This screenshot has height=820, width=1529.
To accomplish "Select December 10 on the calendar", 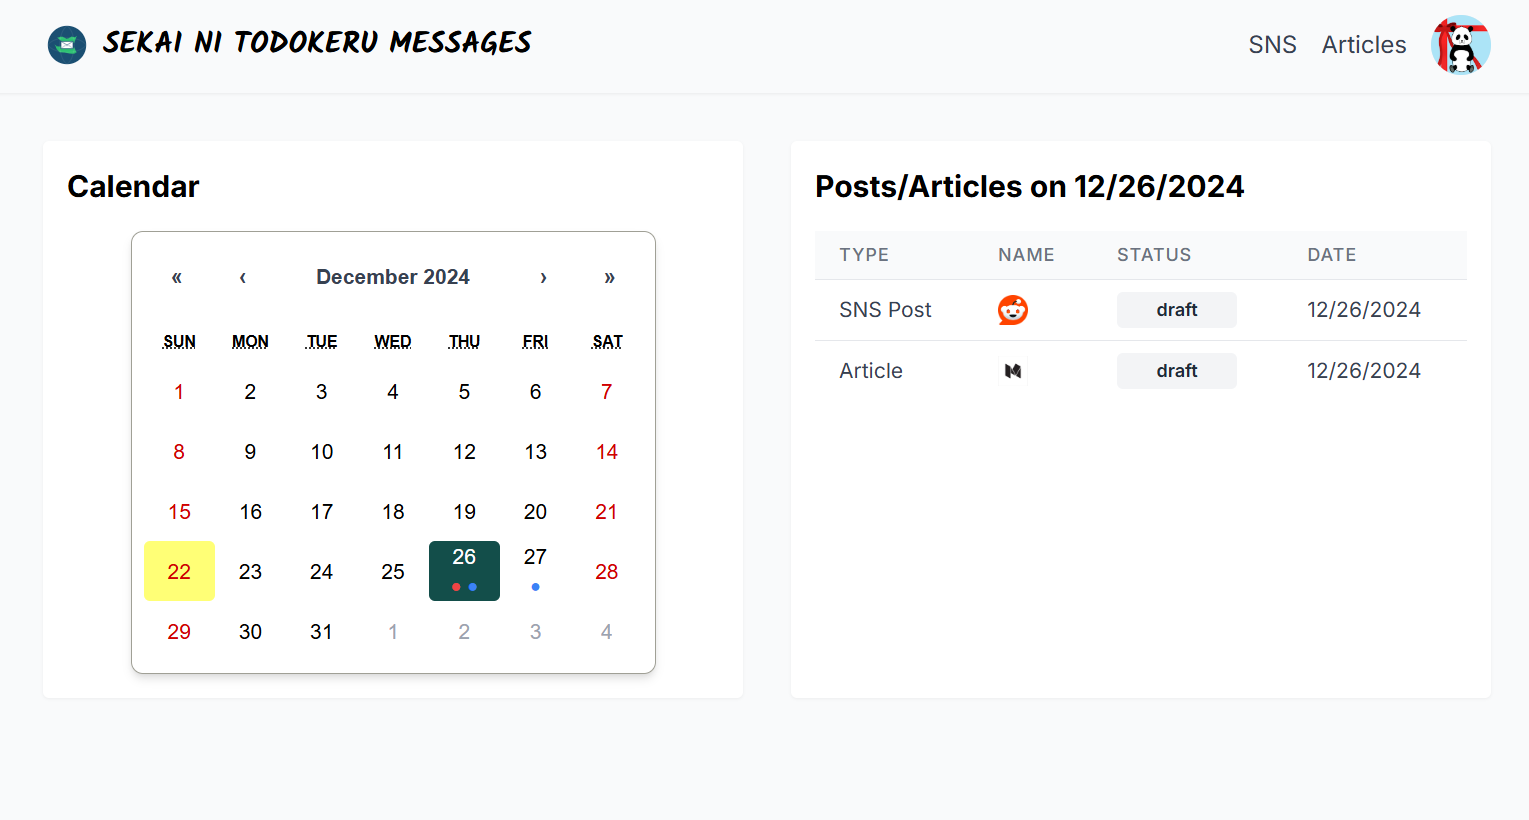I will [321, 452].
